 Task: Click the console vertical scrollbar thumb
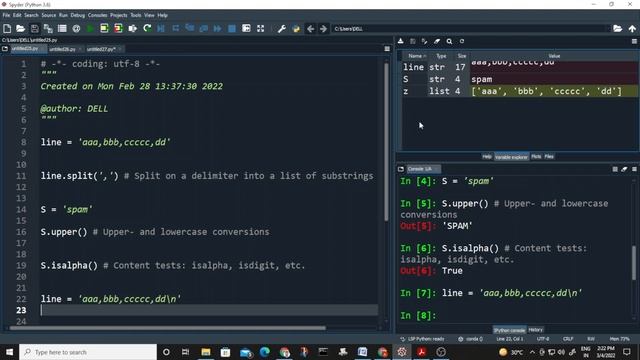tap(634, 262)
